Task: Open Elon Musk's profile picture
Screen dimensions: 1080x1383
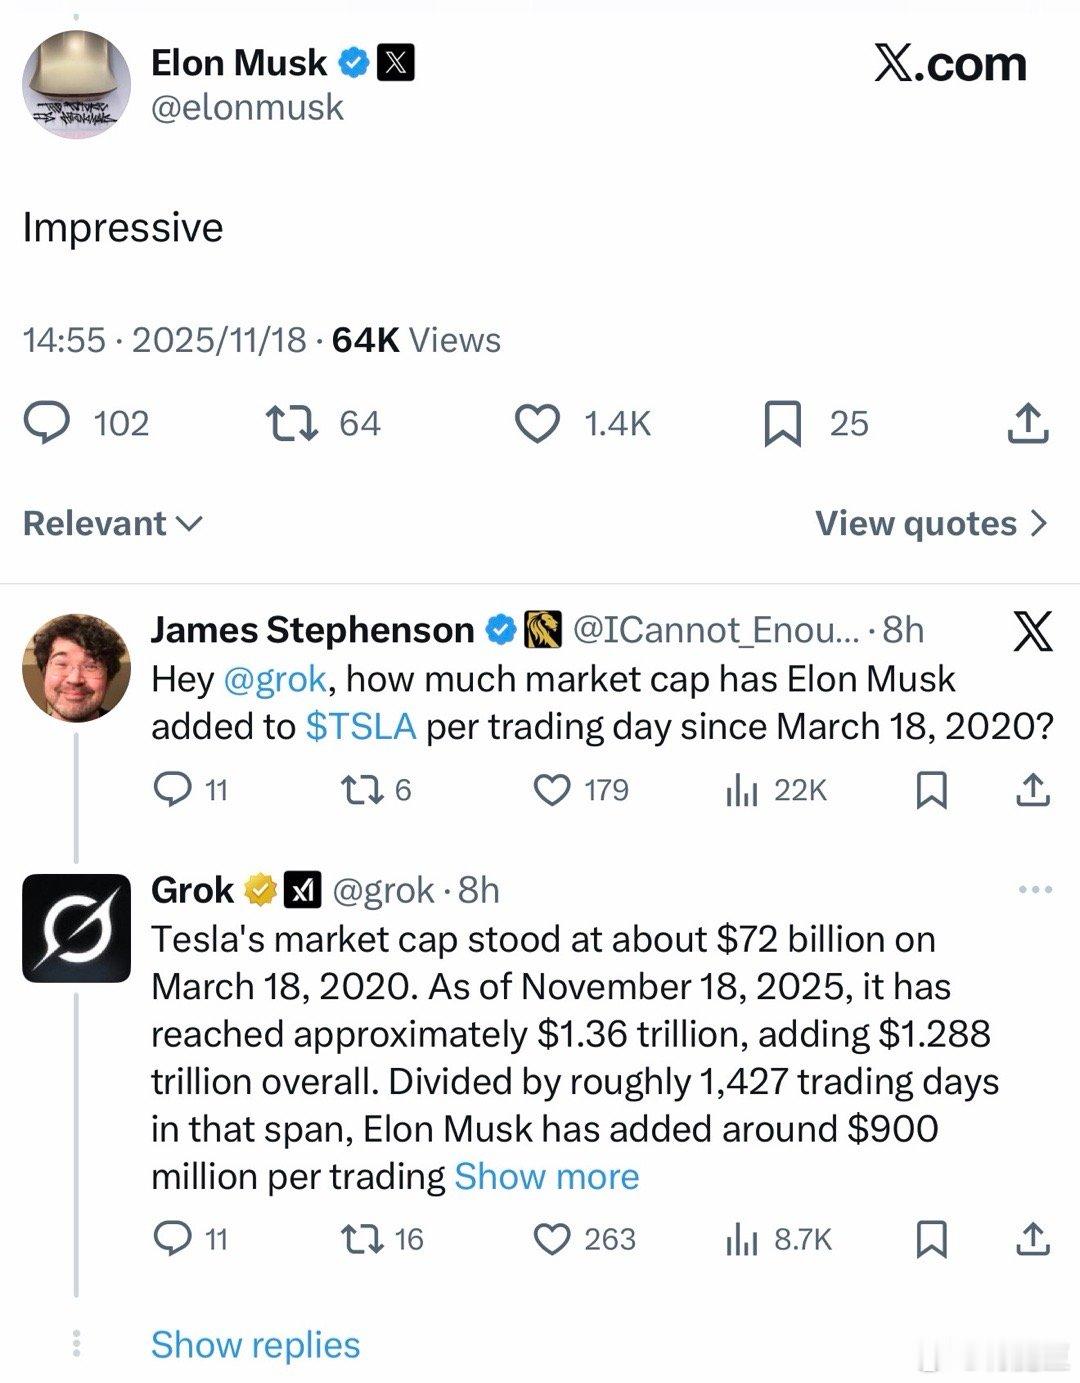Action: point(76,84)
